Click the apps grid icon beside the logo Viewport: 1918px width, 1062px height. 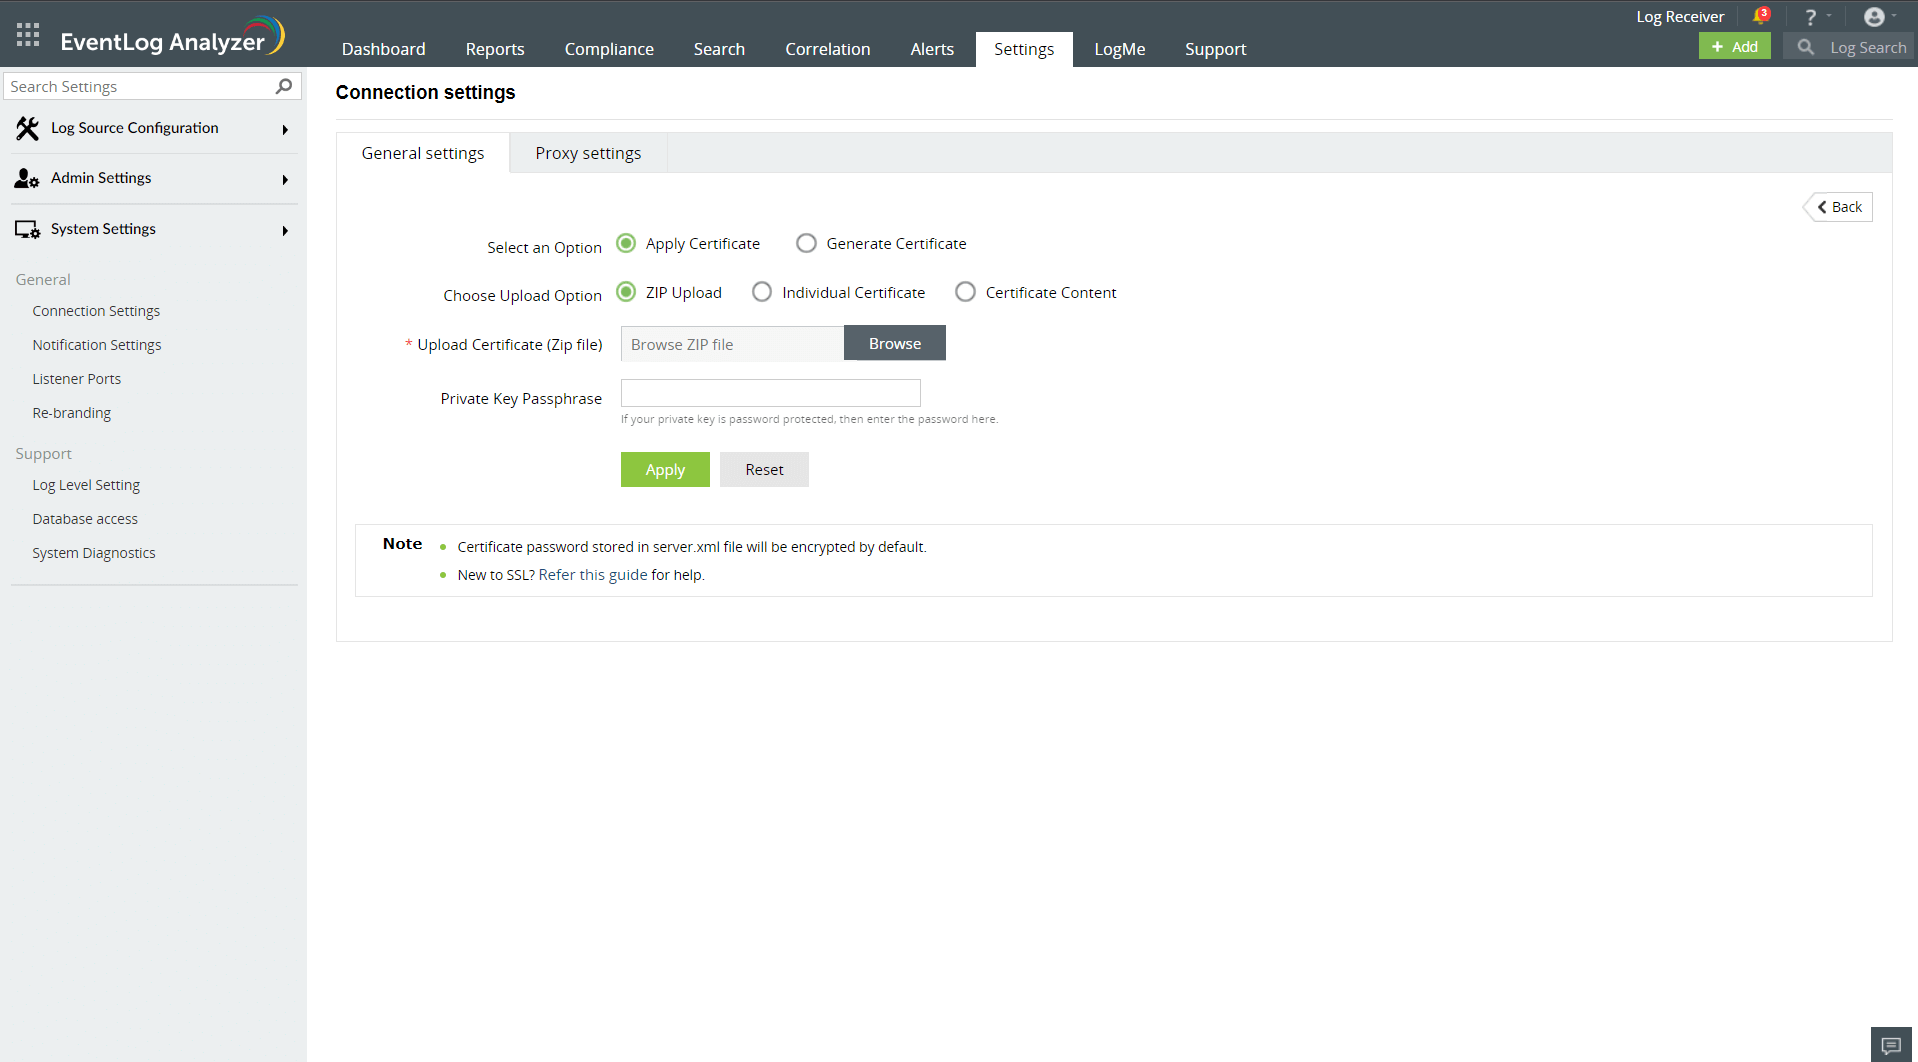coord(27,33)
